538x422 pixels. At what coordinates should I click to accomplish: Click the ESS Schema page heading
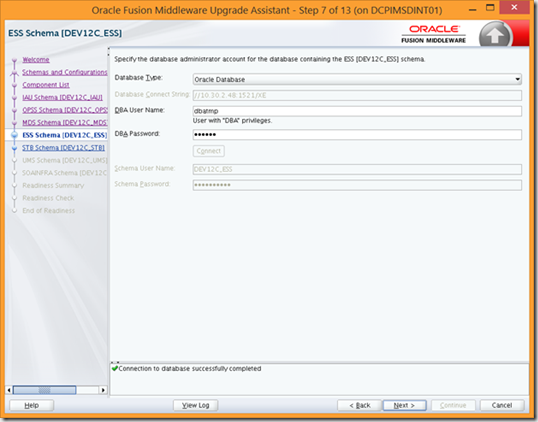[x=65, y=33]
